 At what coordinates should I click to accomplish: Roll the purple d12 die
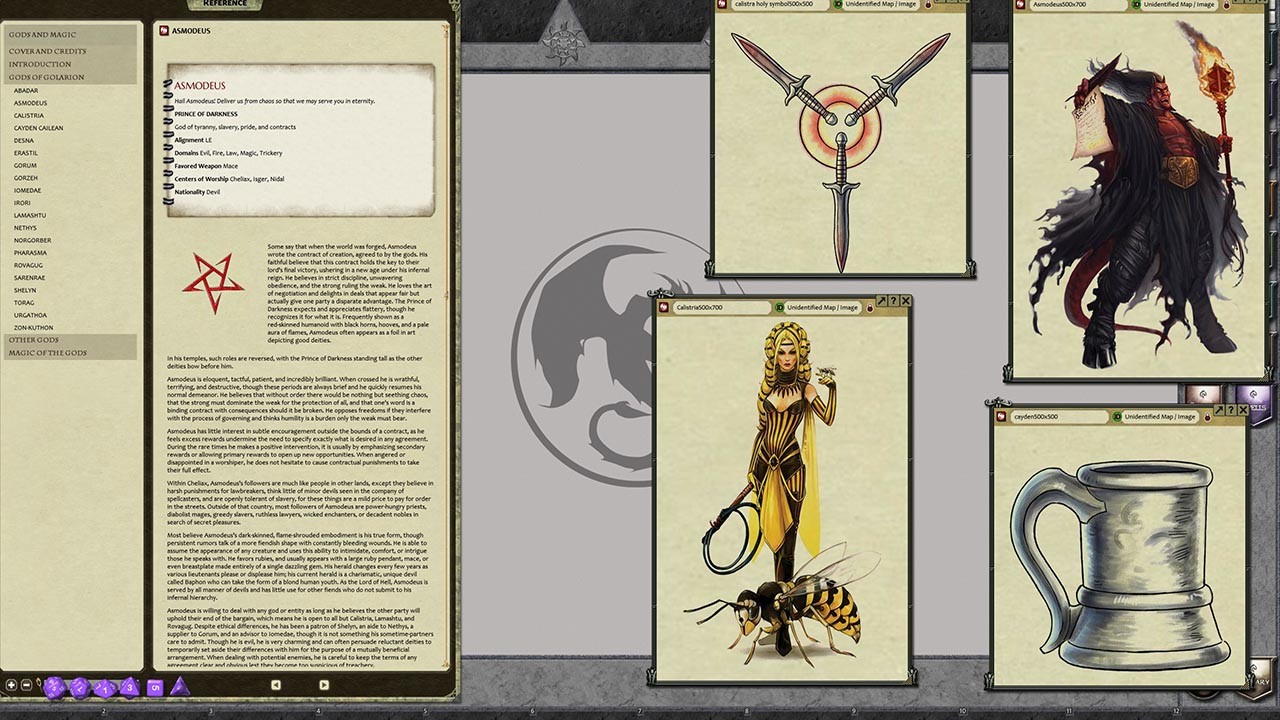[x=80, y=688]
